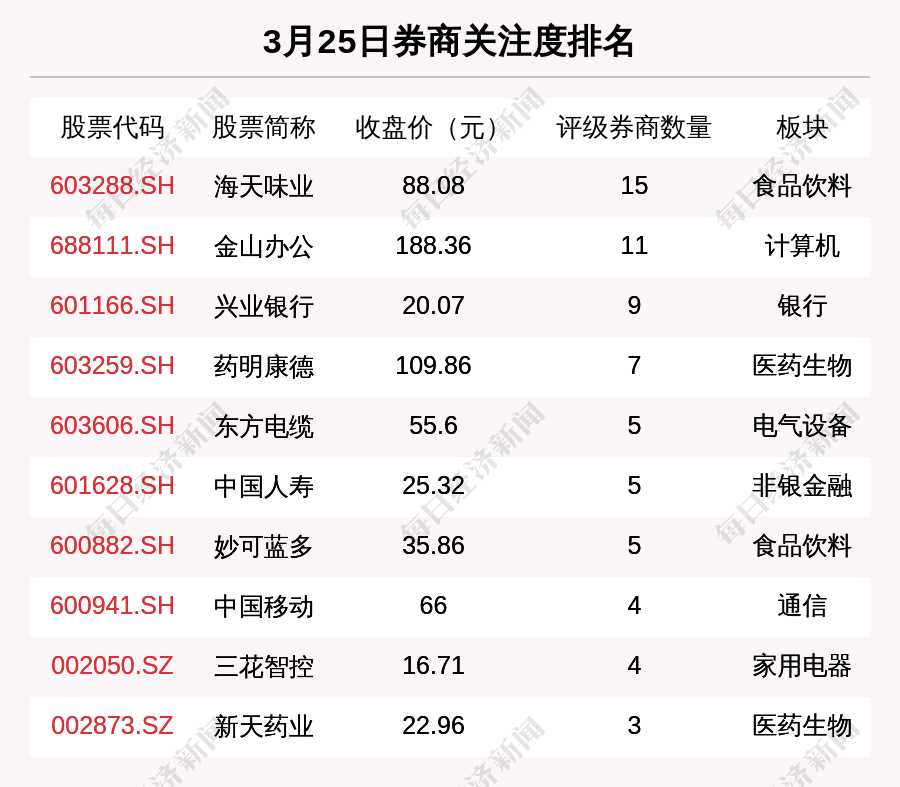
Task: Select the 股票代码 column header
Action: click(112, 127)
